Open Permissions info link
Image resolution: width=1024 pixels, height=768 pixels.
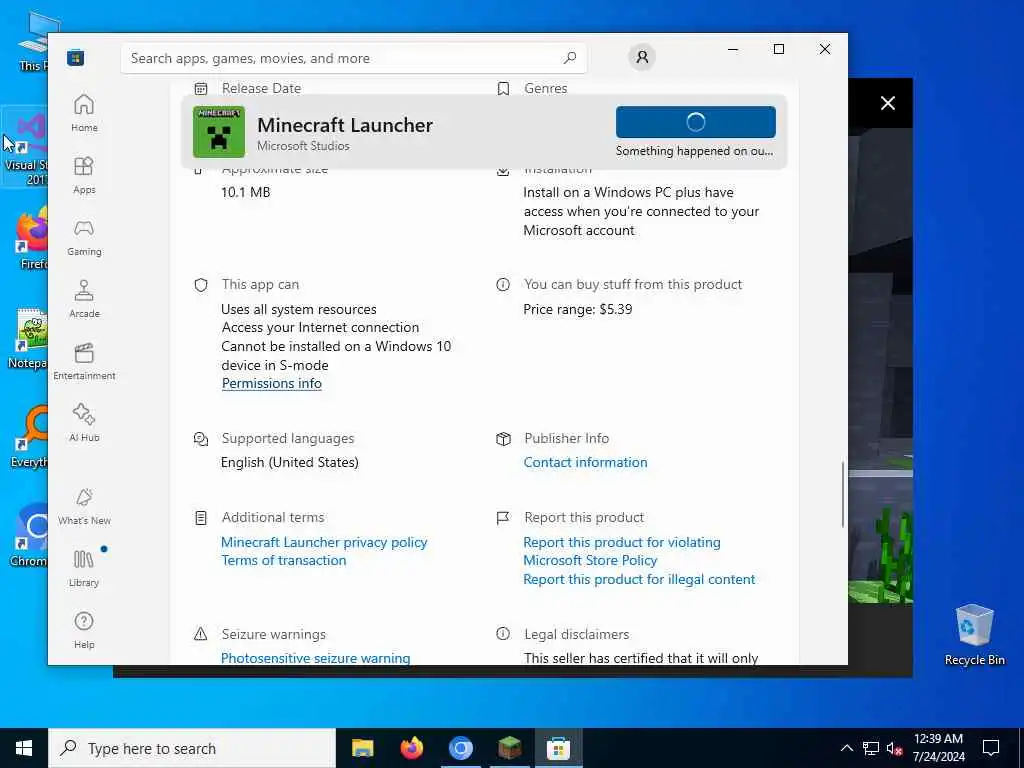272,383
